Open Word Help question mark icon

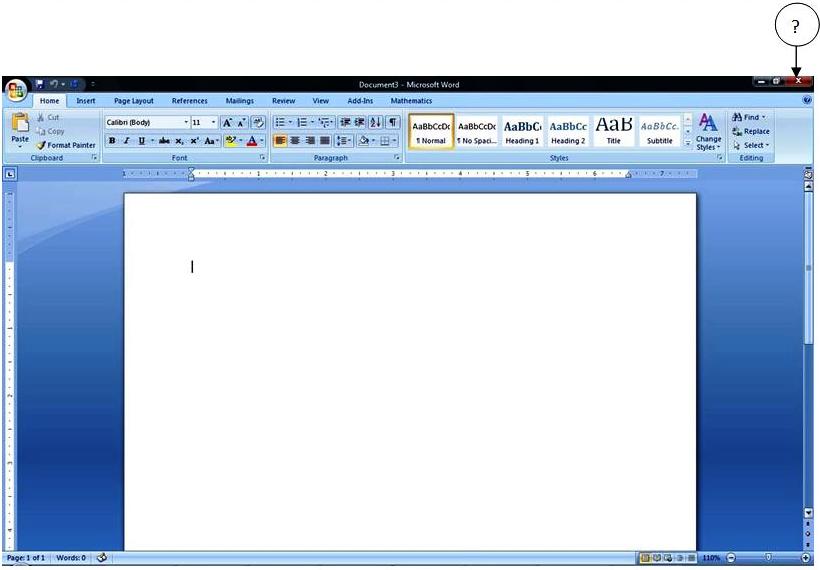pos(807,100)
